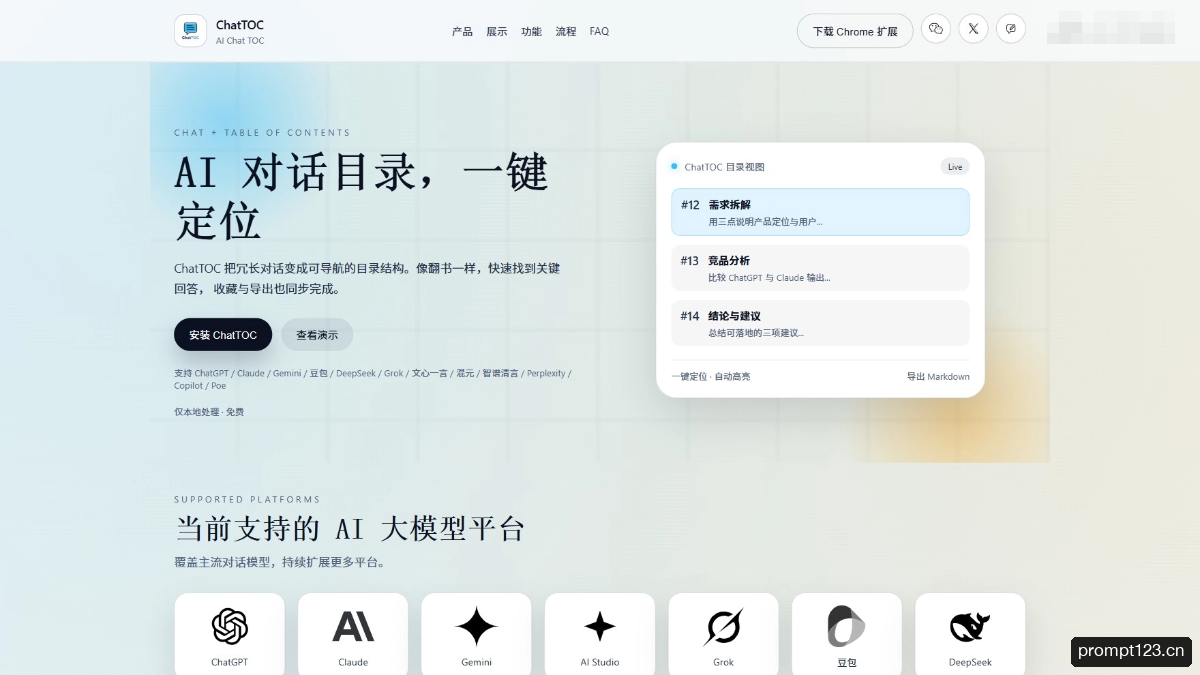Select the #13 竞品分析 entry

click(x=820, y=268)
